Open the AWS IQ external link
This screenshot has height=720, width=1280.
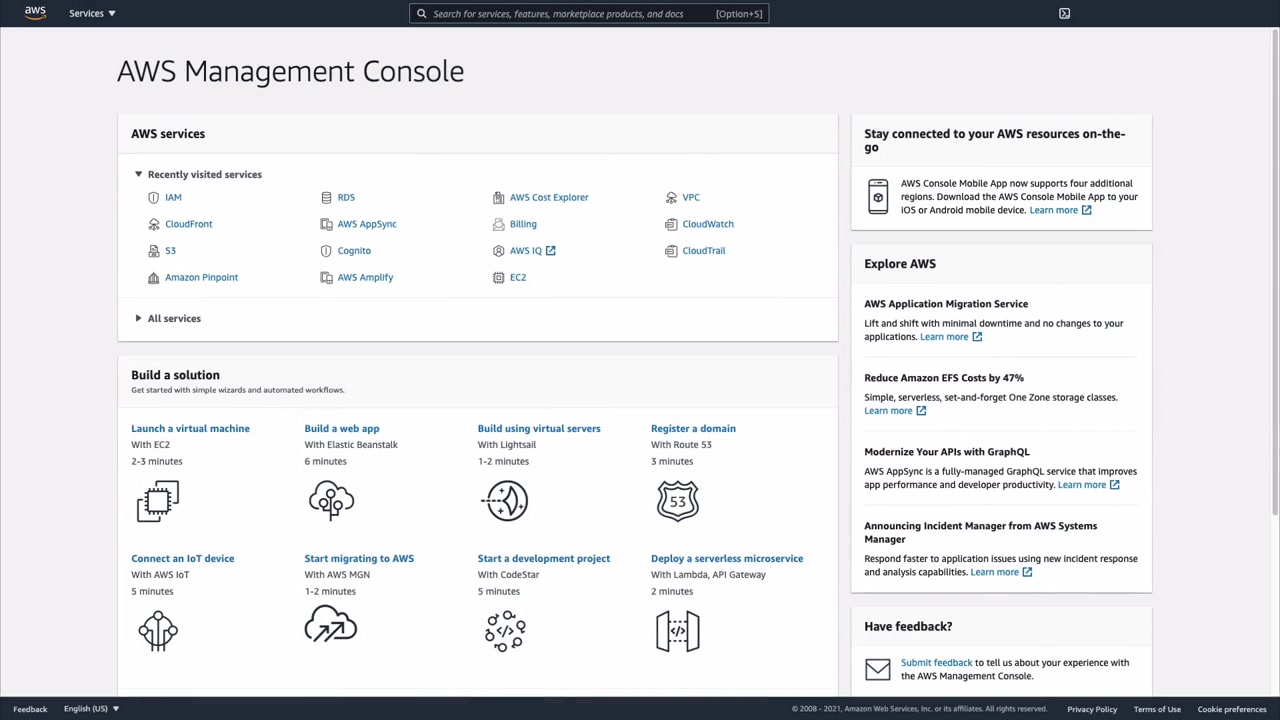pos(532,251)
